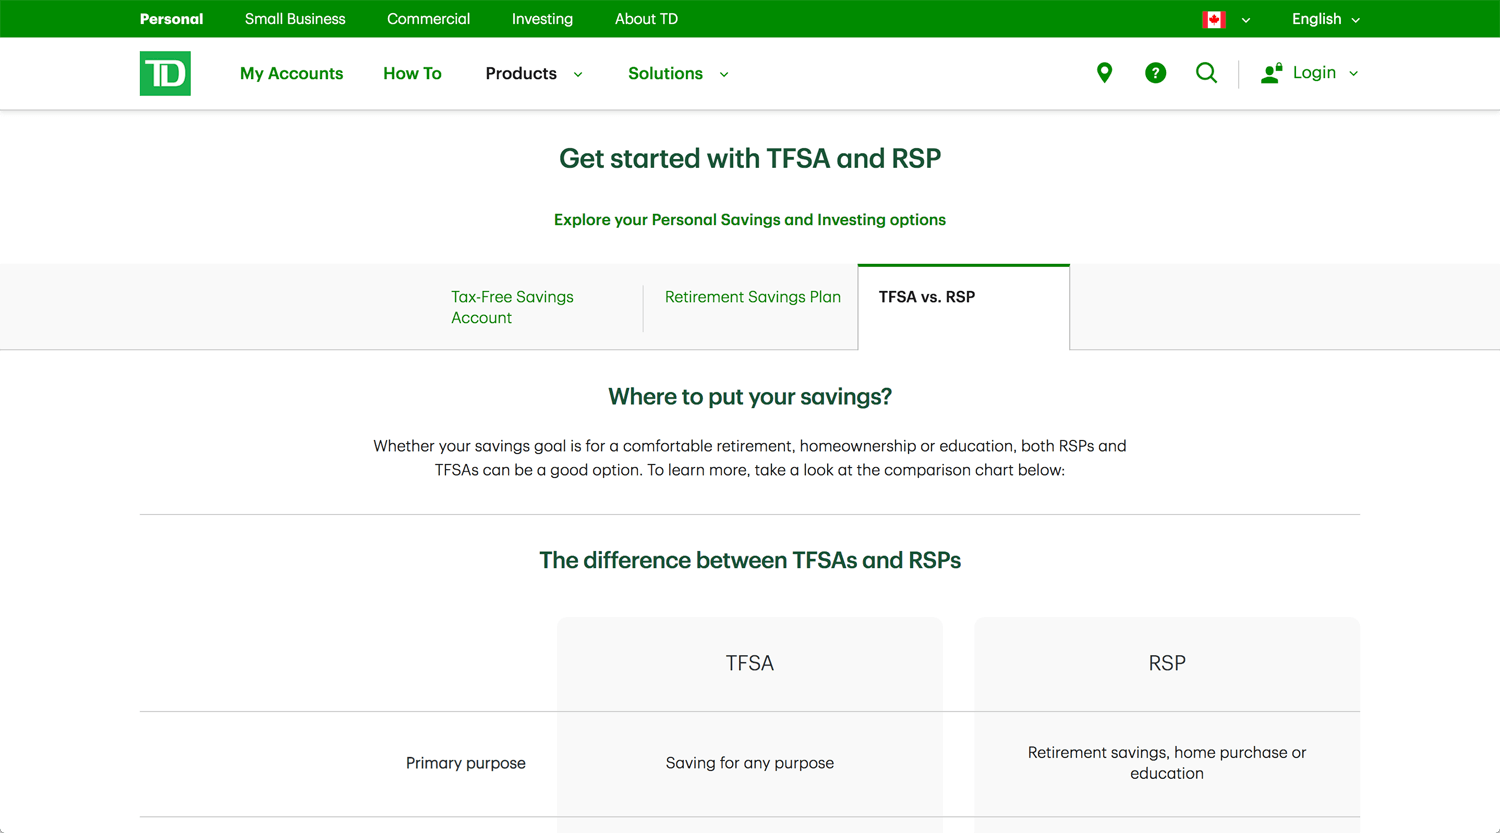1500x833 pixels.
Task: Click the RSP column header
Action: [1167, 663]
